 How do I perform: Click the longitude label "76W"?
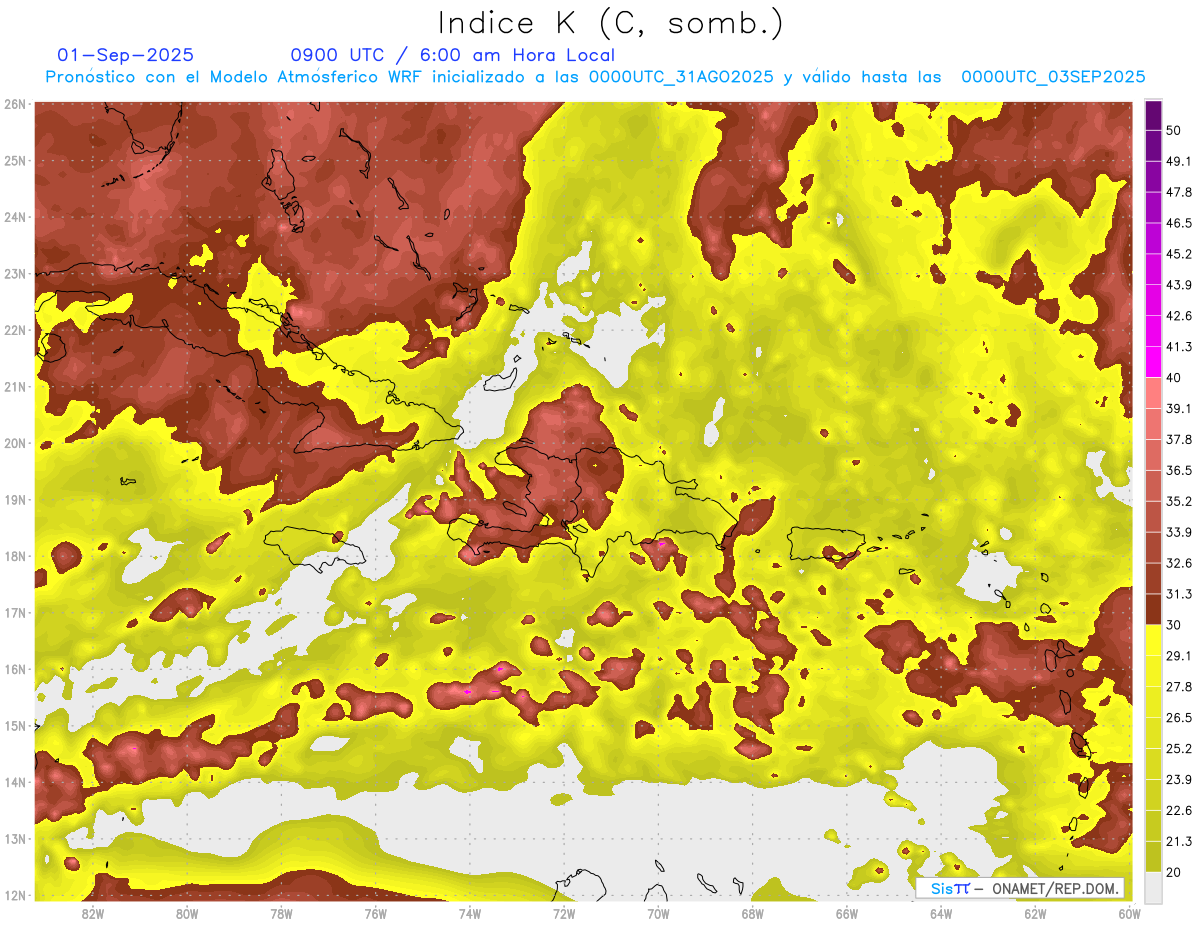click(x=376, y=914)
